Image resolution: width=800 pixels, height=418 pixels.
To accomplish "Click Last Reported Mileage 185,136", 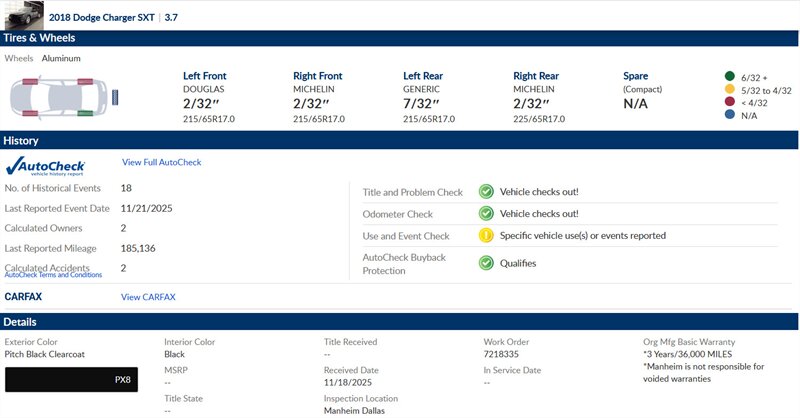I will 138,249.
